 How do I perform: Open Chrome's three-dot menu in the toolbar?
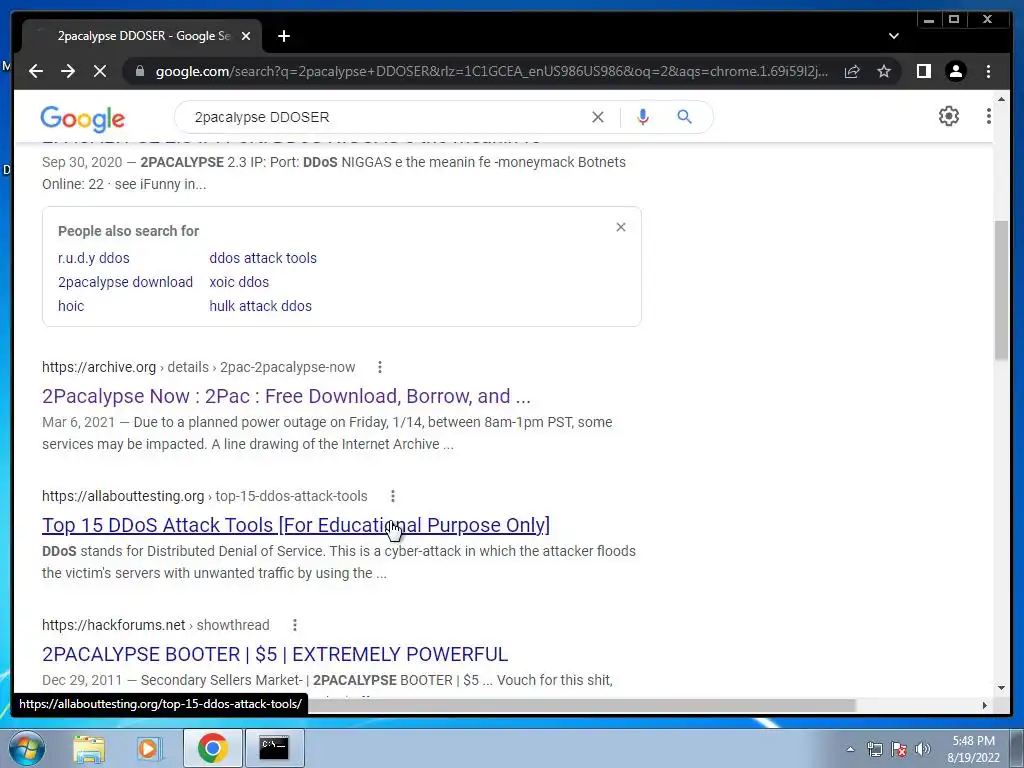pos(988,71)
